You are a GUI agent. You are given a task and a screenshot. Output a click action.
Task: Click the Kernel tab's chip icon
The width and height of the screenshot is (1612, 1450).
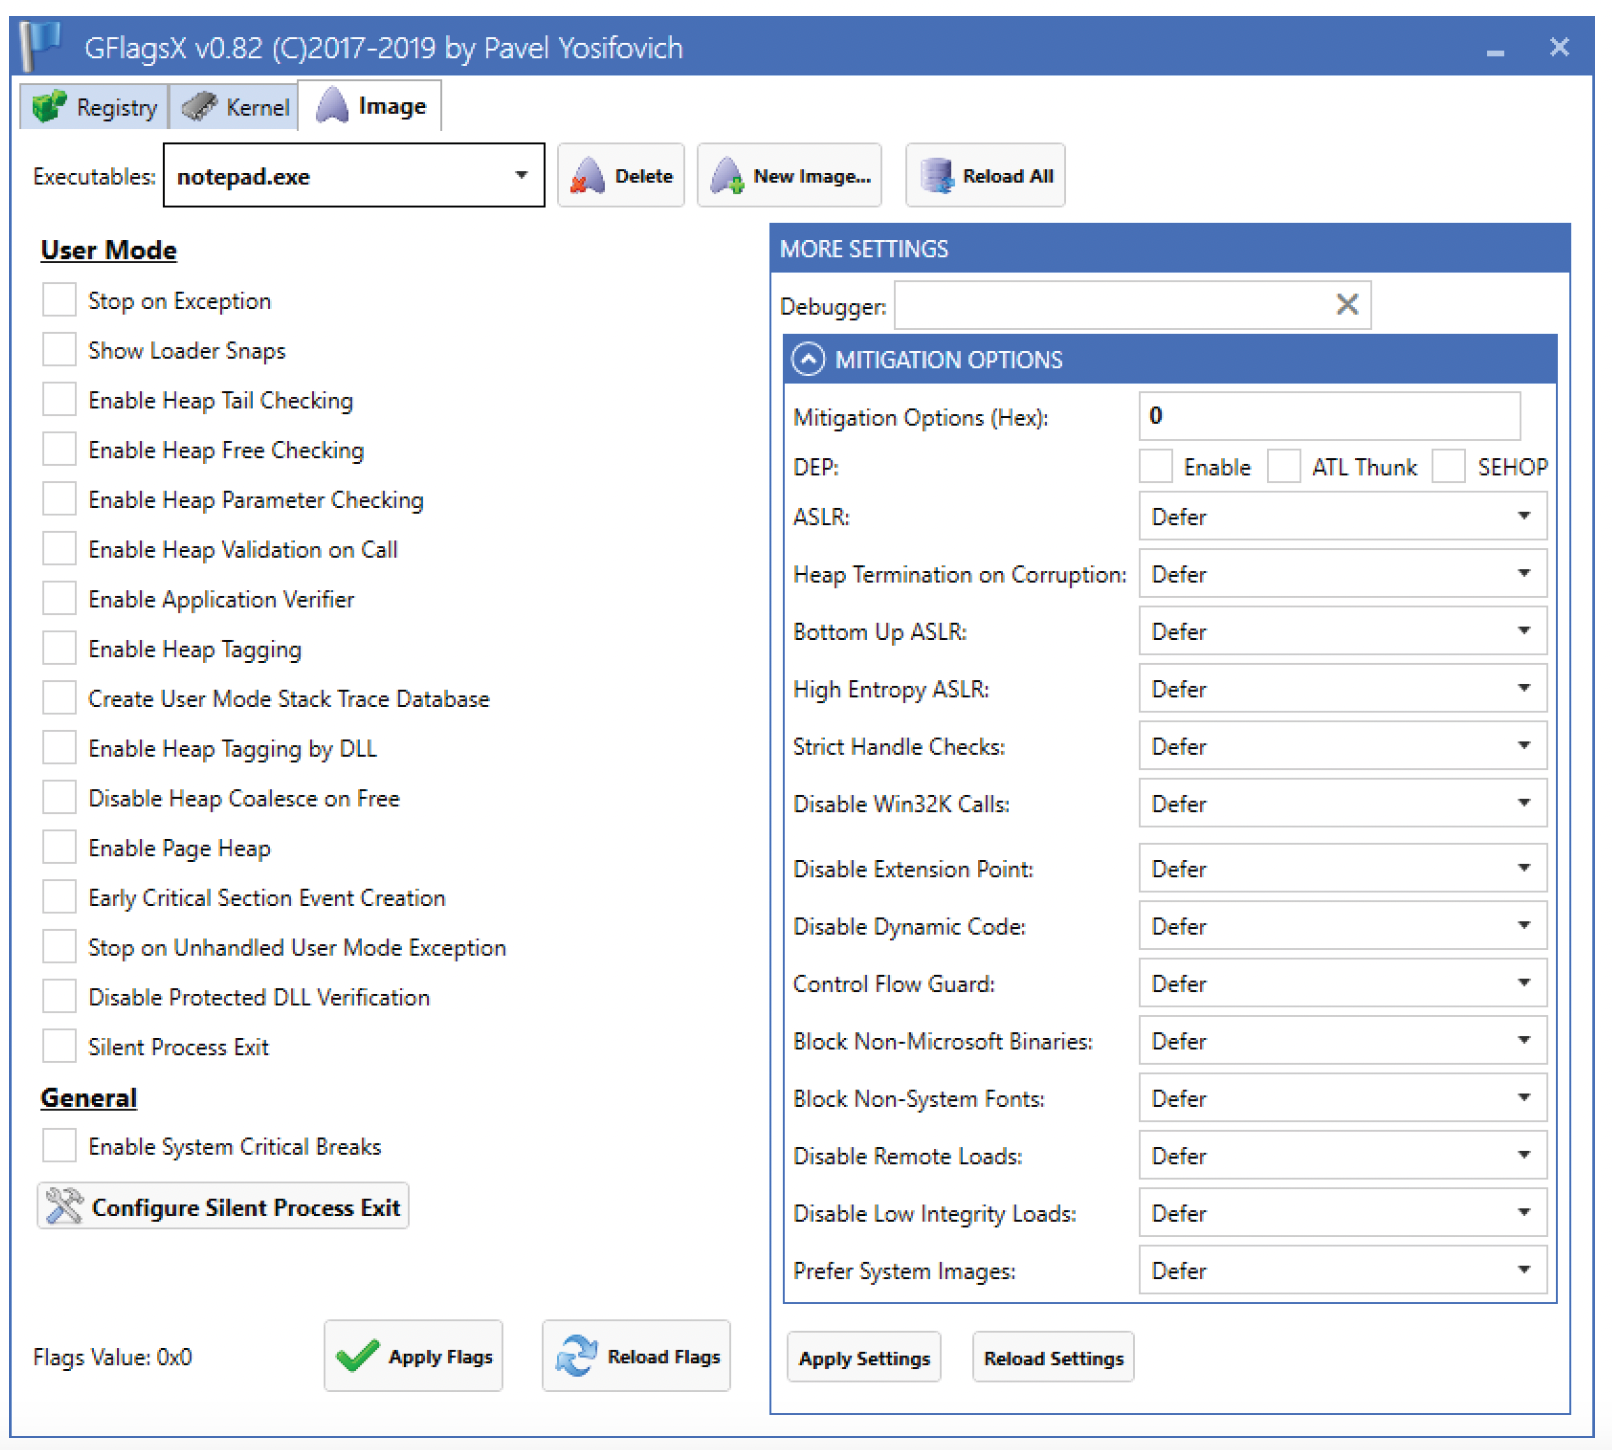click(x=200, y=106)
